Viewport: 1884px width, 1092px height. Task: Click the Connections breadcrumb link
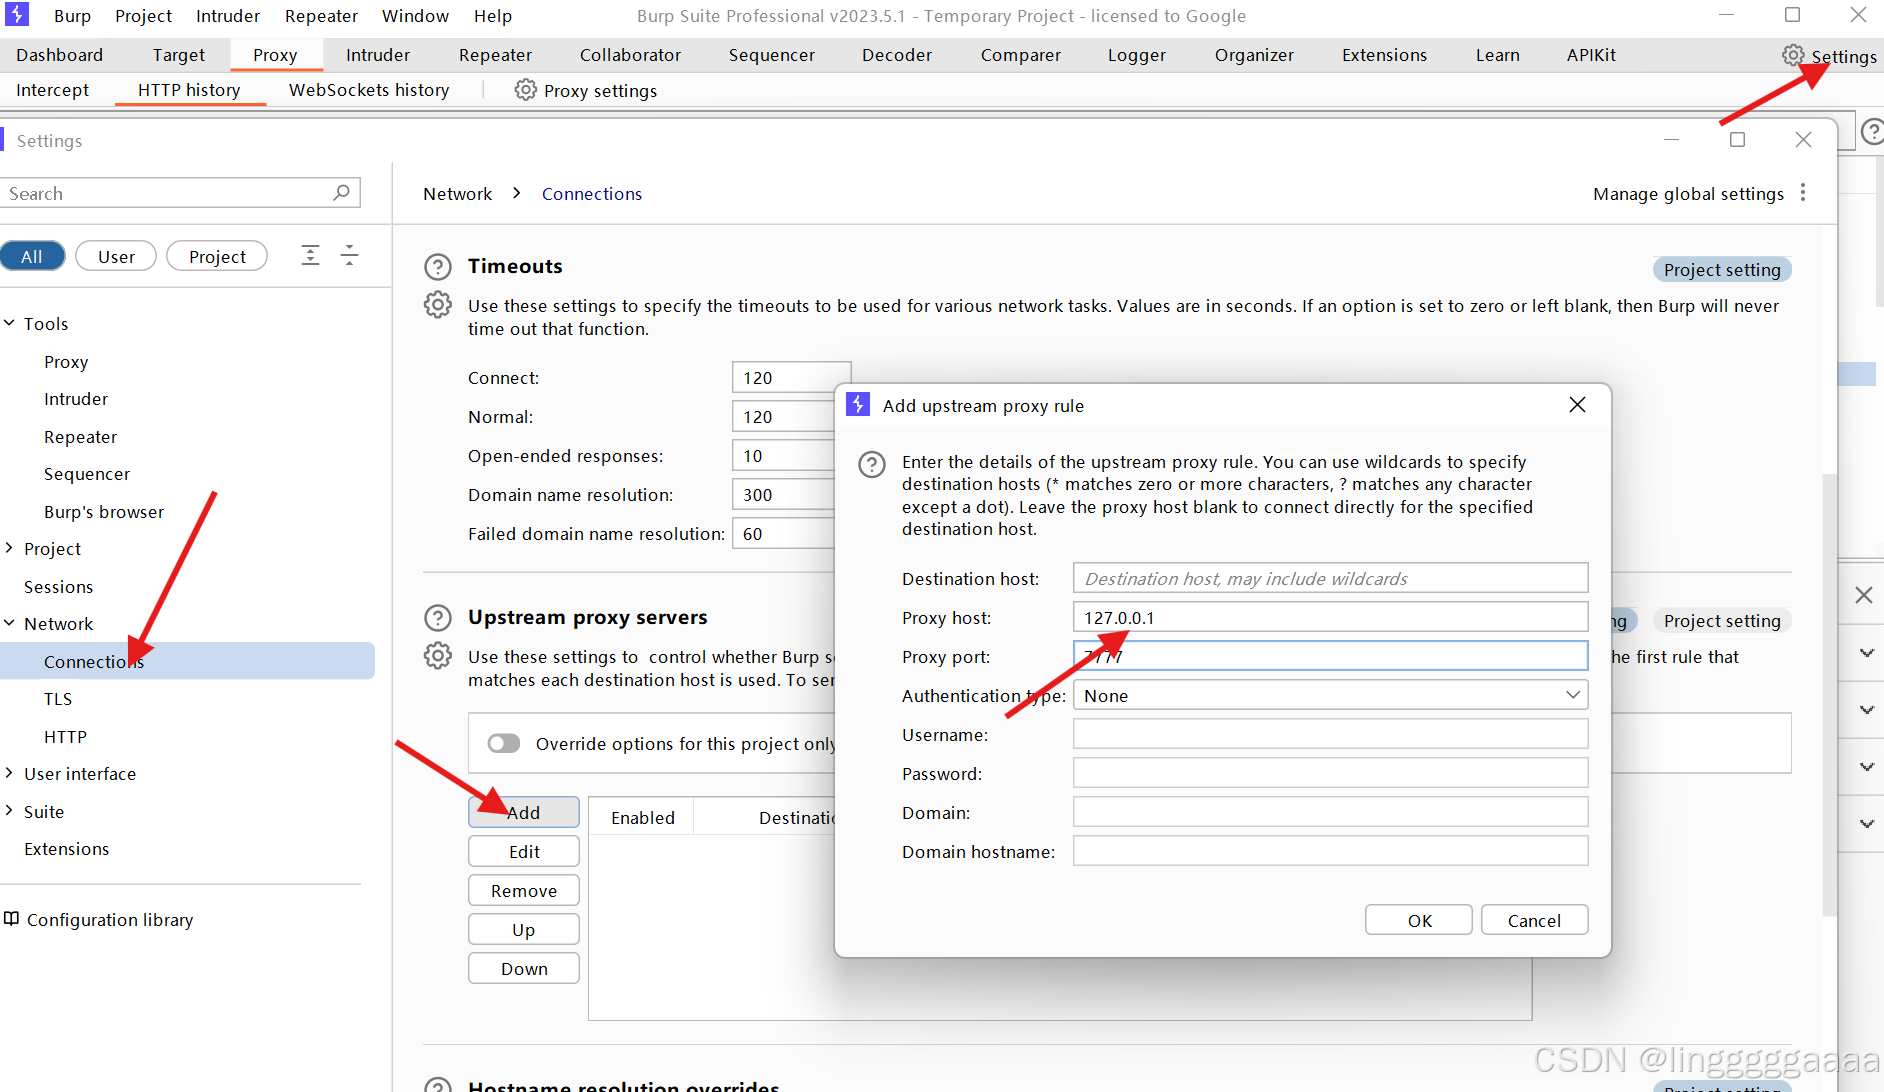(x=592, y=193)
